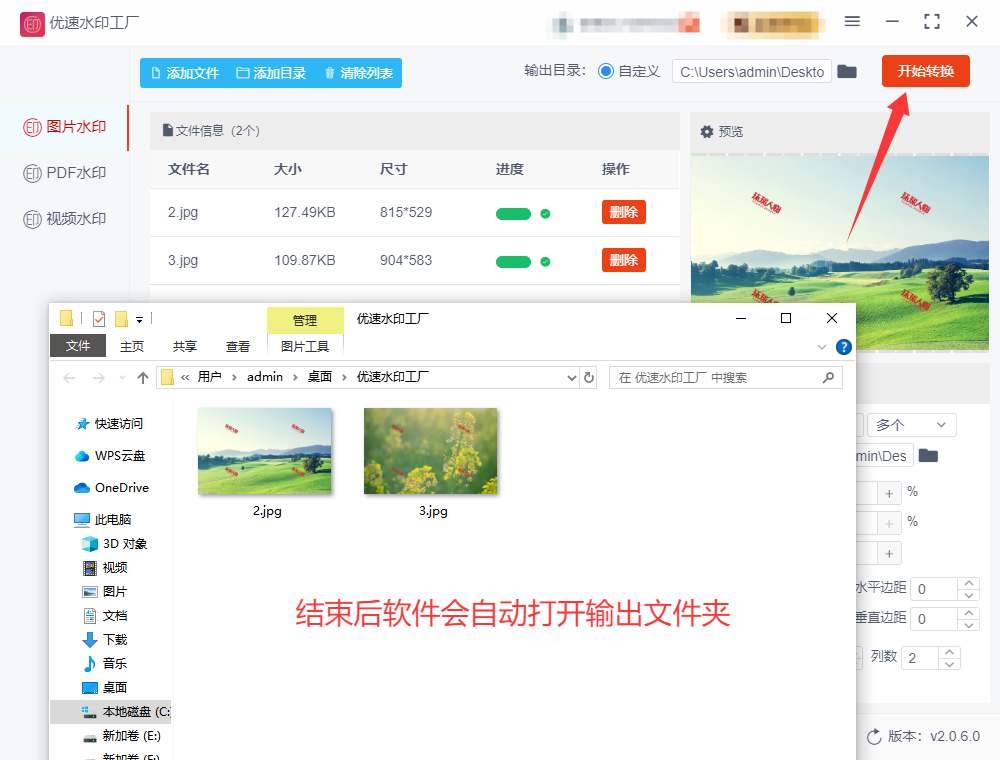The width and height of the screenshot is (1000, 760).
Task: Delete the 2.jpg row with 删除
Action: point(624,212)
